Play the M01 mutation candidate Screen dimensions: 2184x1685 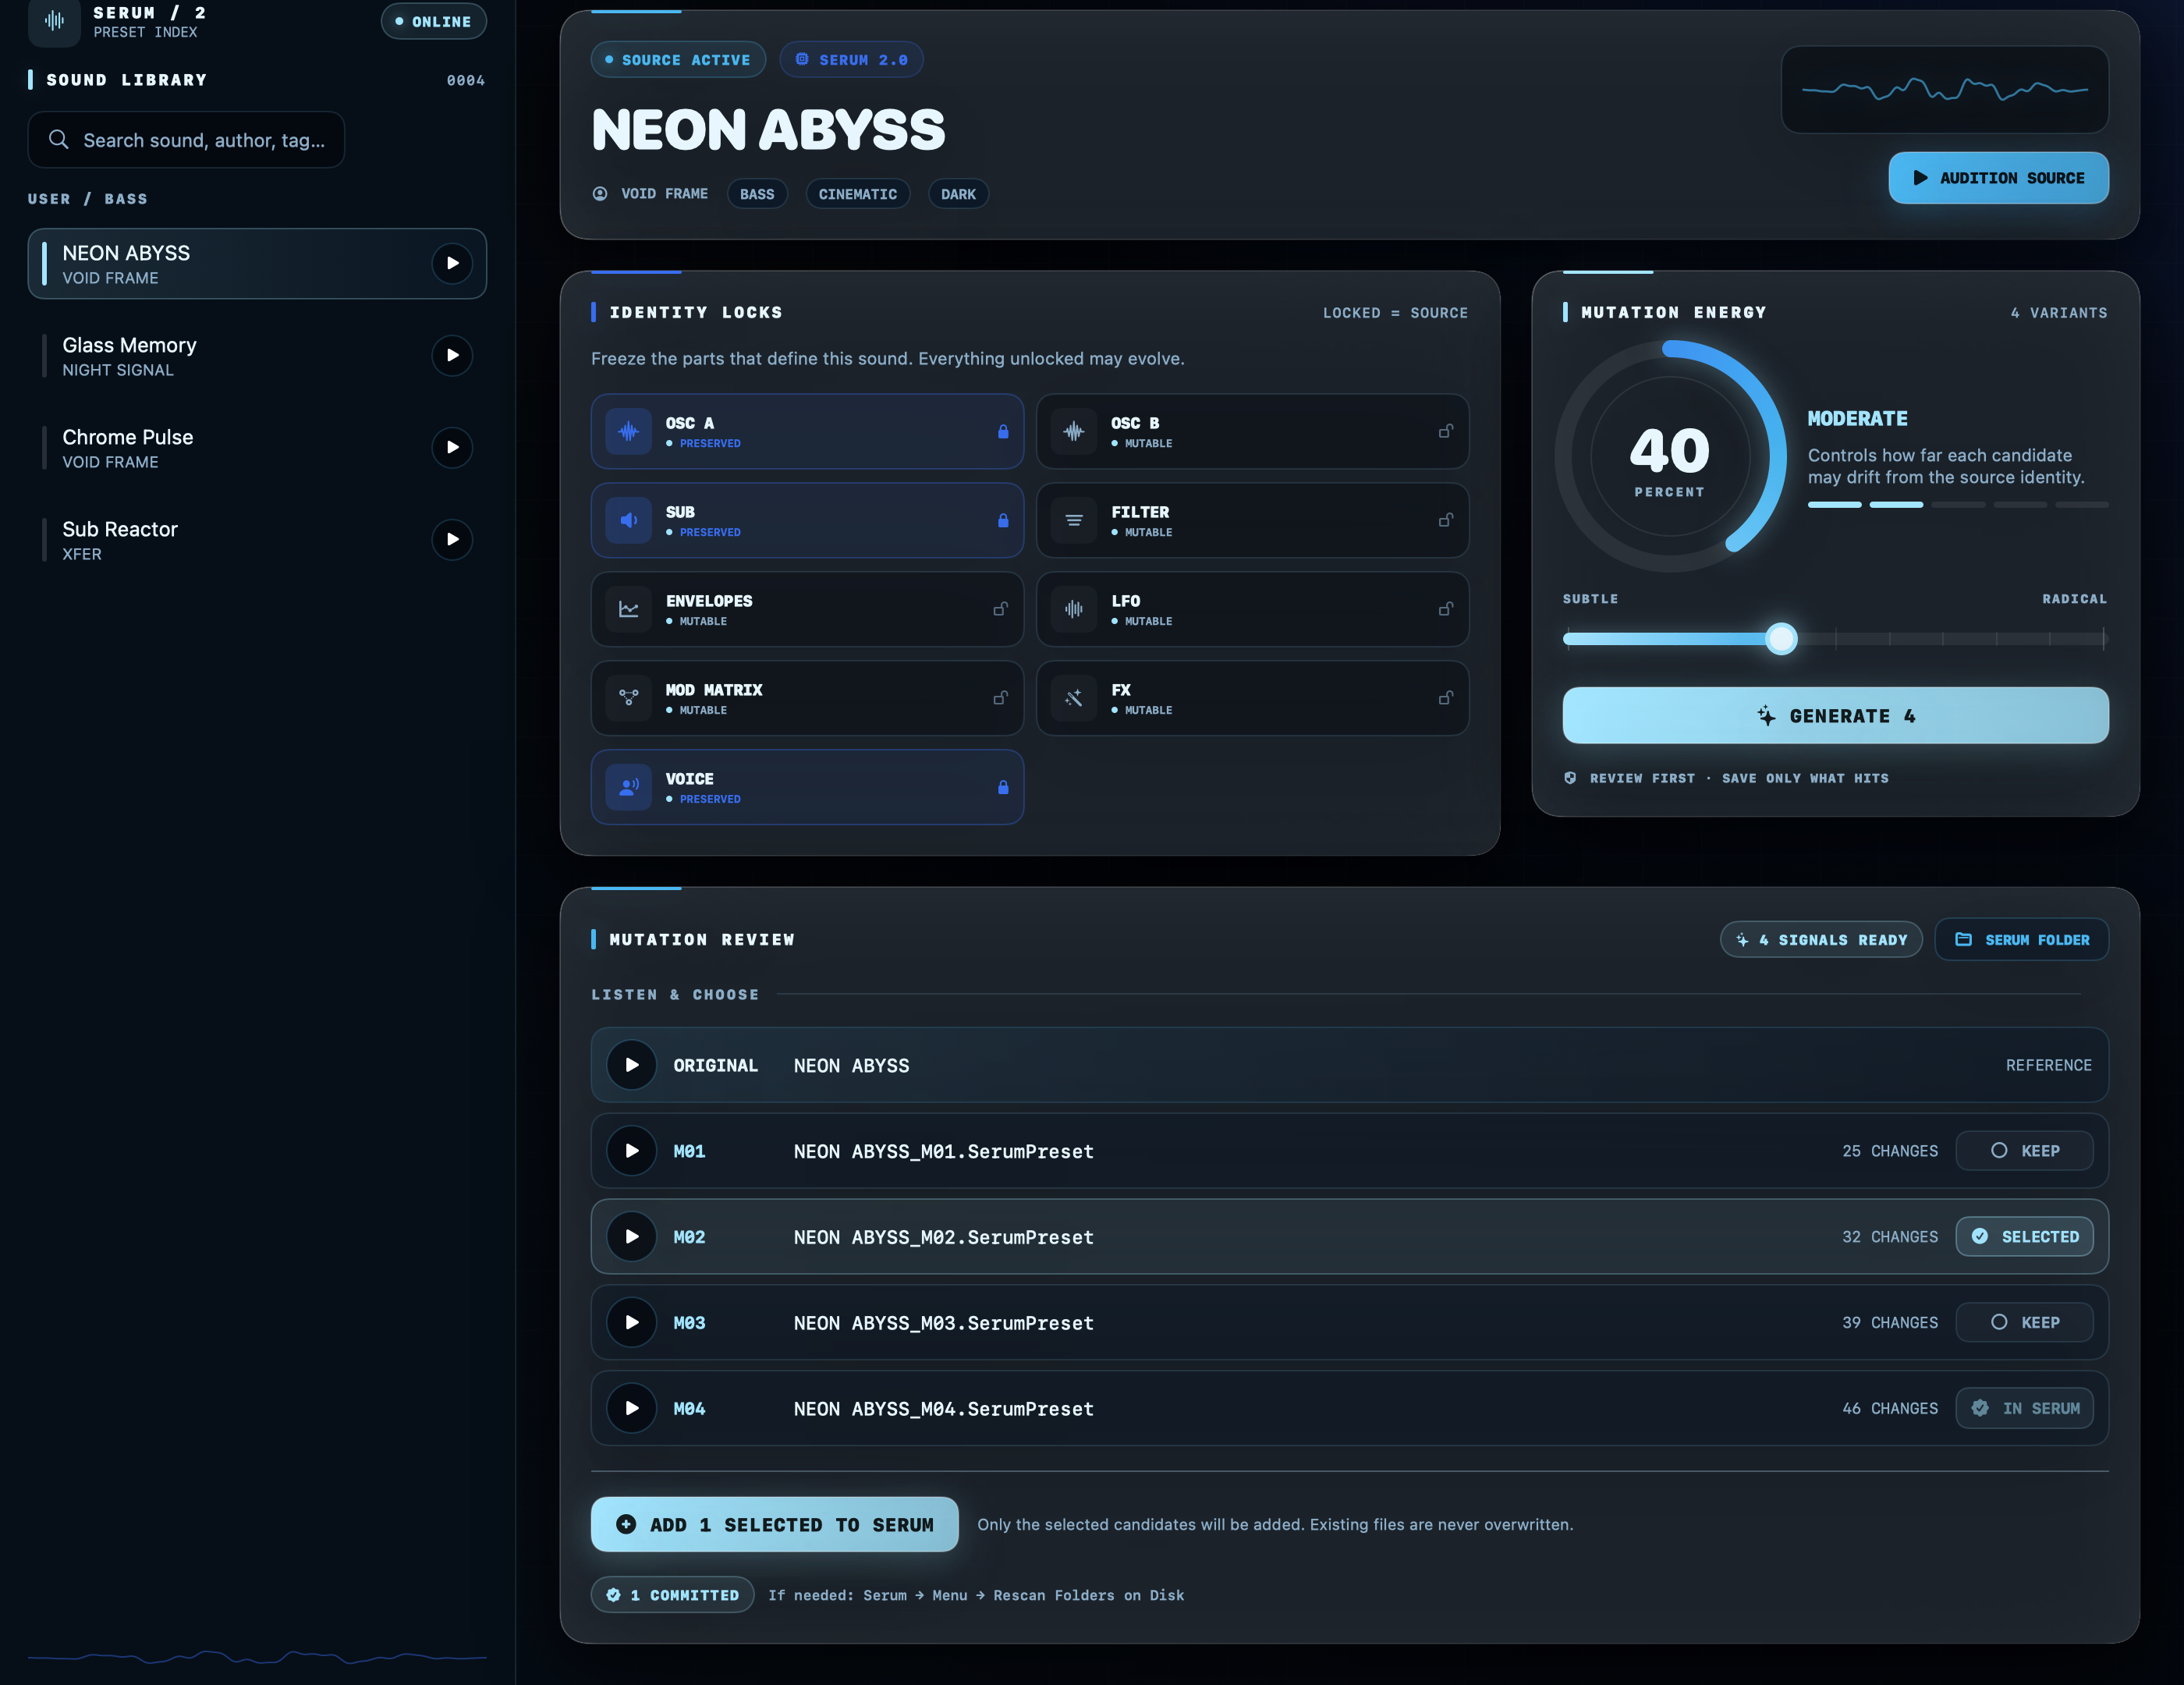[632, 1152]
